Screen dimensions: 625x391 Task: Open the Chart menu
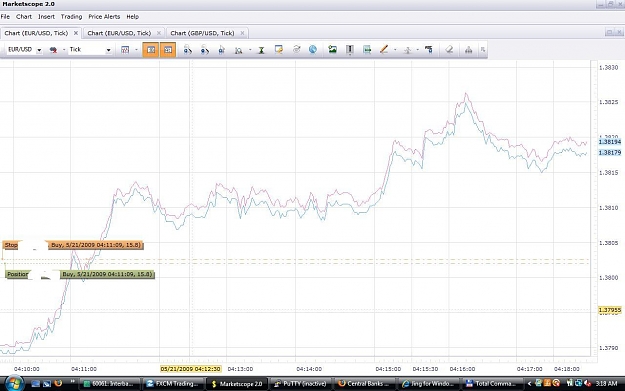point(24,17)
